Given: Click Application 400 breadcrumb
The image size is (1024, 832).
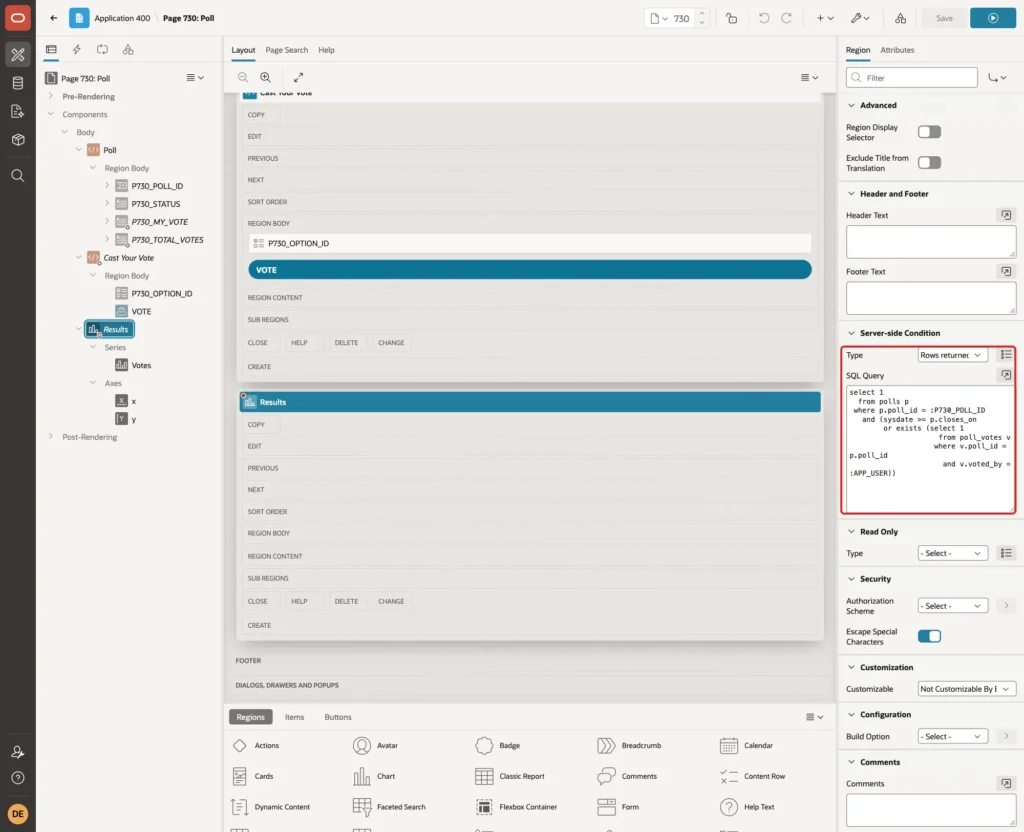Looking at the screenshot, I should 122,18.
